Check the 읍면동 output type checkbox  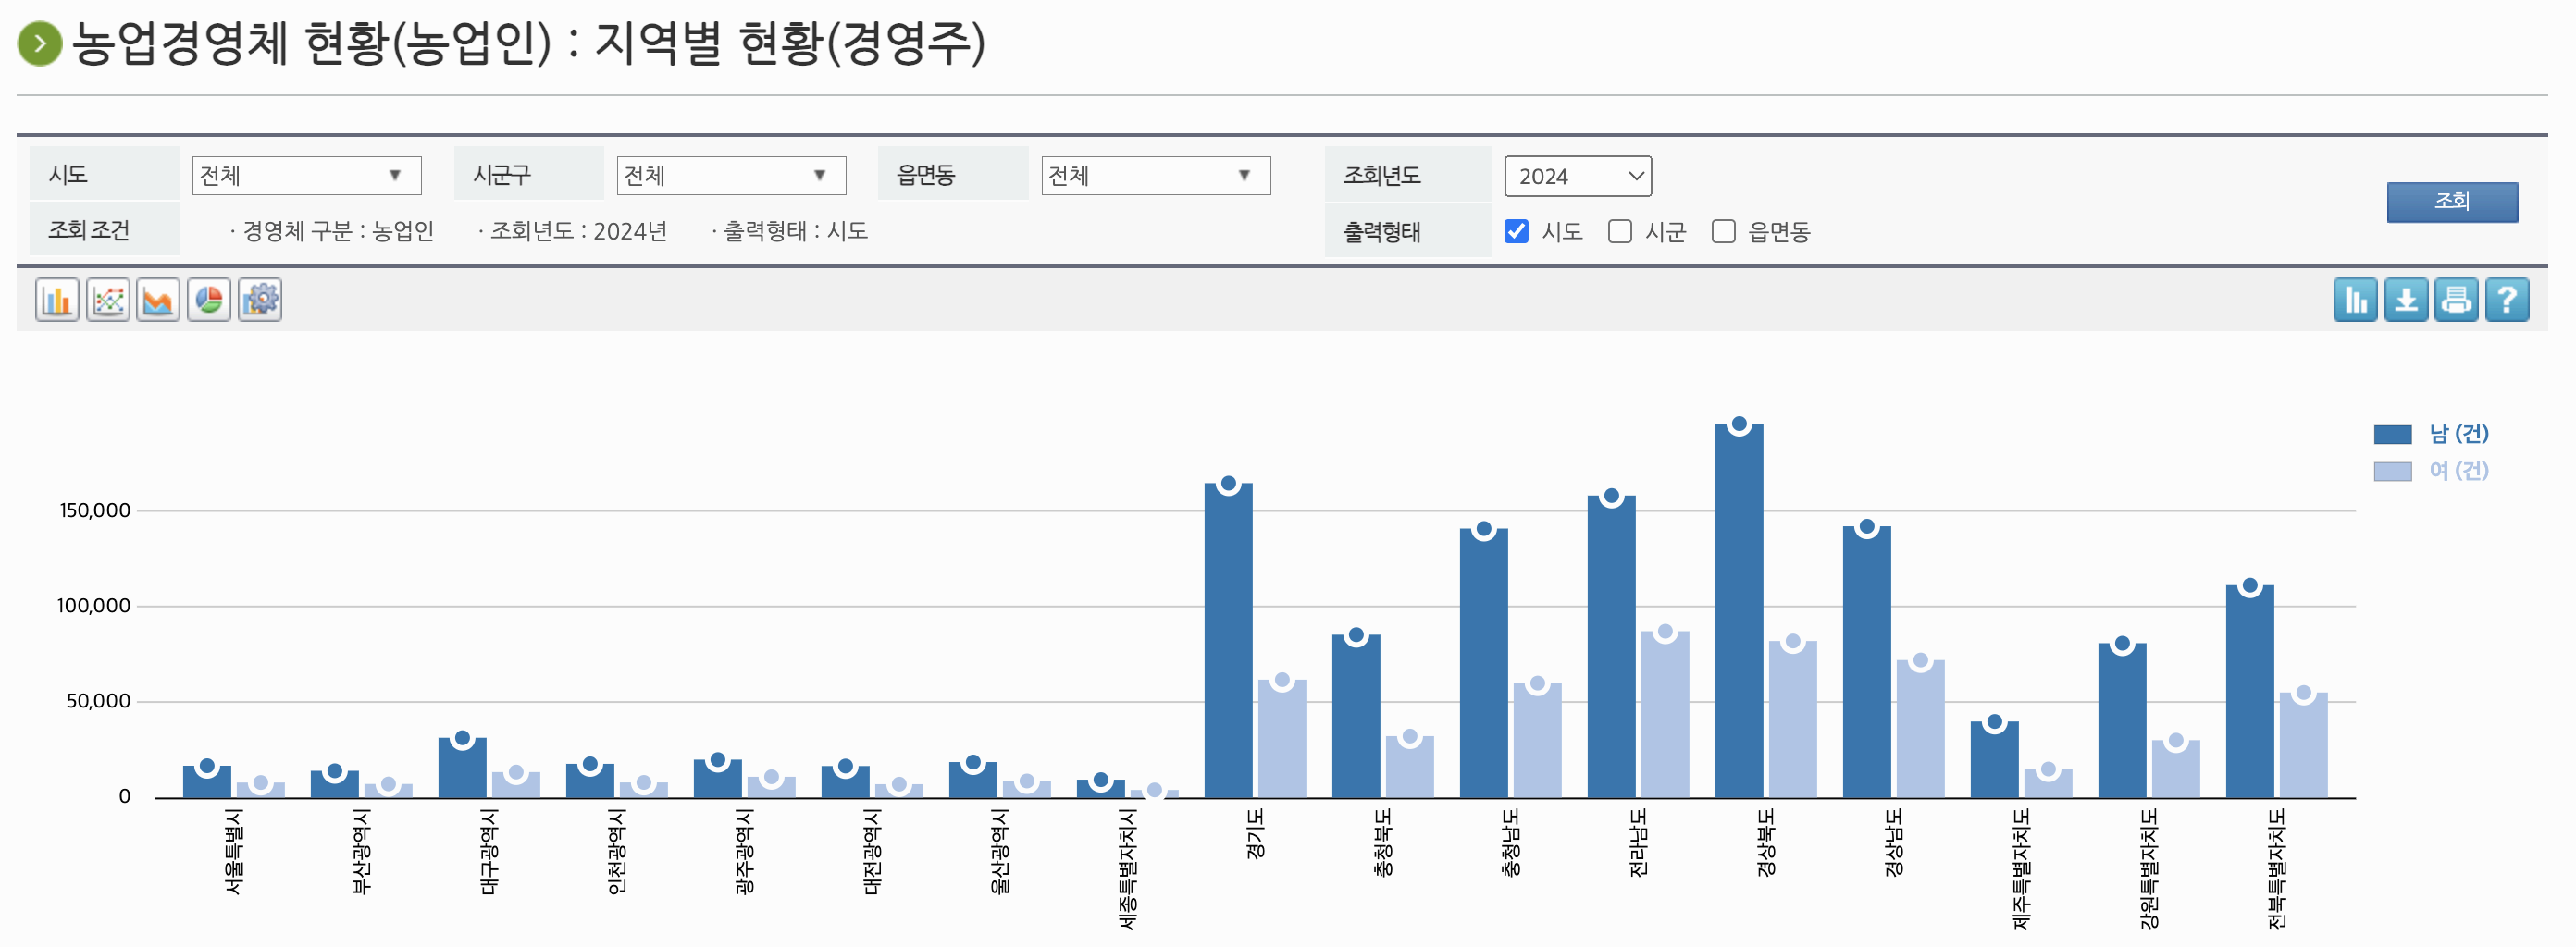1723,232
